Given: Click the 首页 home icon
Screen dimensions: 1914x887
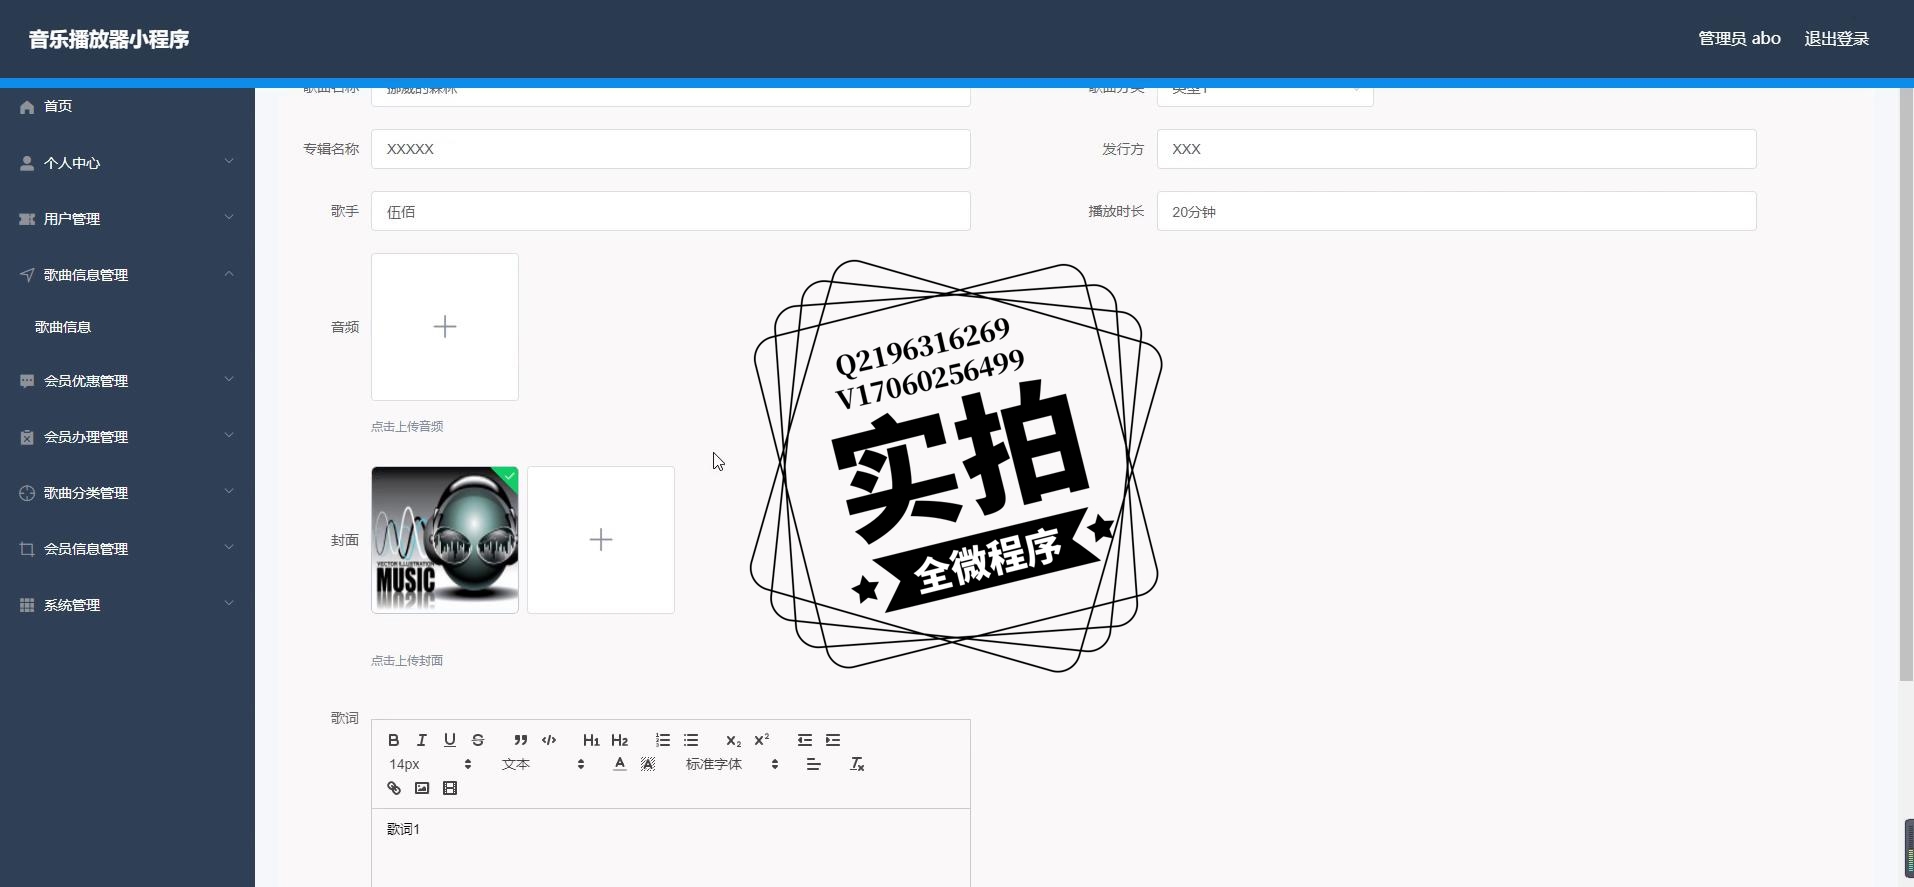Looking at the screenshot, I should [27, 107].
